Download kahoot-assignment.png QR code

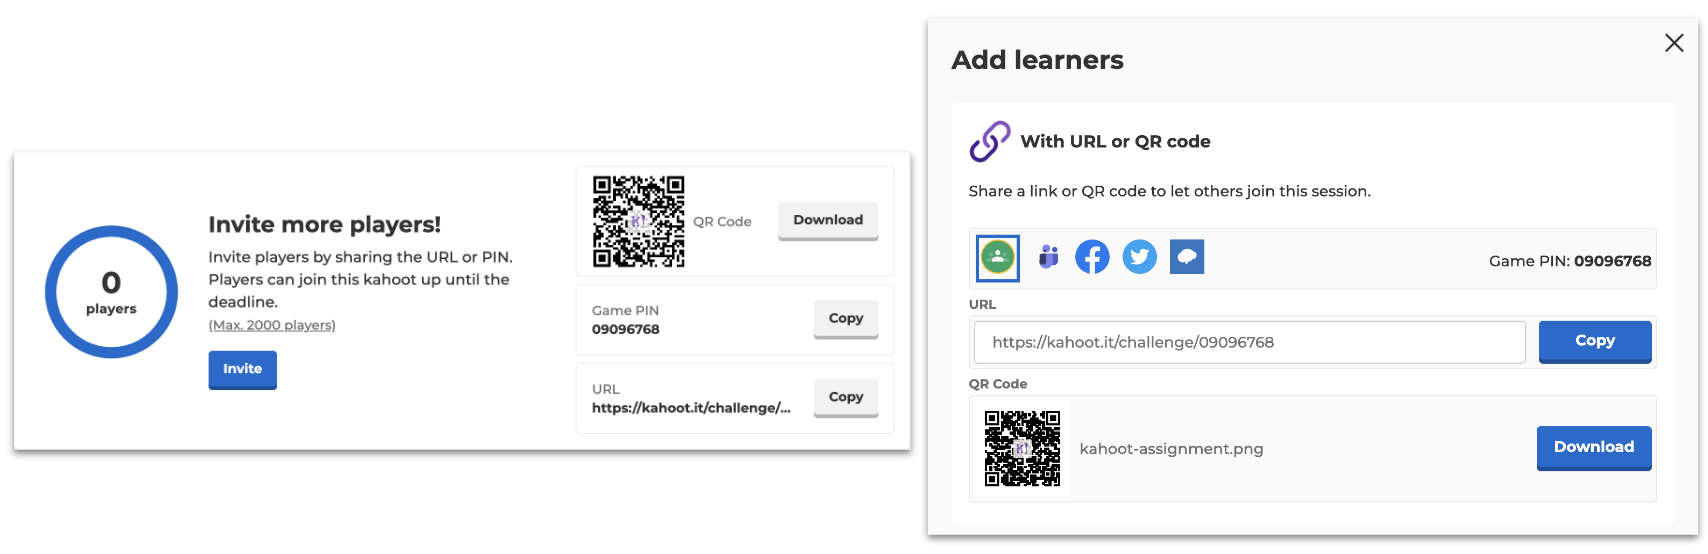(1593, 447)
